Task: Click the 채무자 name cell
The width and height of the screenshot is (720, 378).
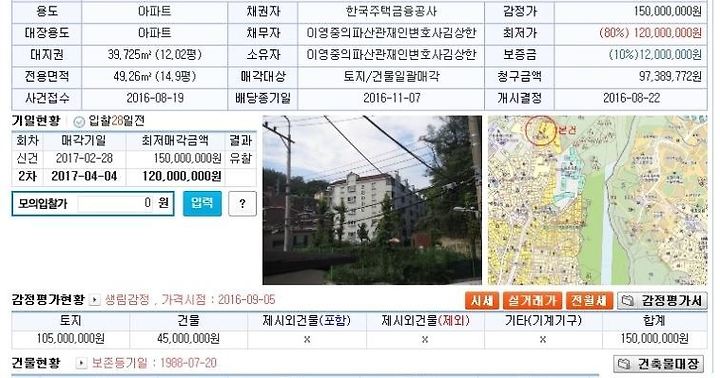Action: [391, 33]
